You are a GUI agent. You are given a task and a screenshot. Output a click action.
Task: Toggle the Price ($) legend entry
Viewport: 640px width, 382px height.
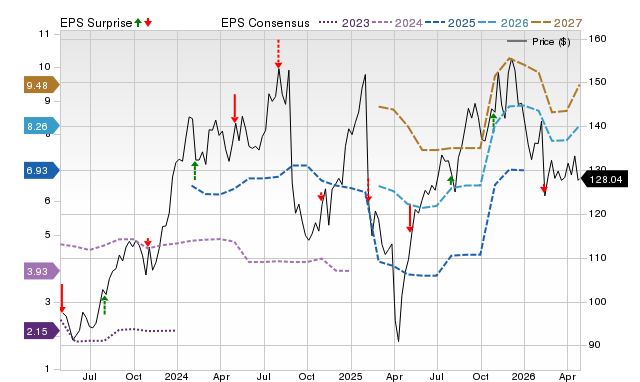coord(539,42)
